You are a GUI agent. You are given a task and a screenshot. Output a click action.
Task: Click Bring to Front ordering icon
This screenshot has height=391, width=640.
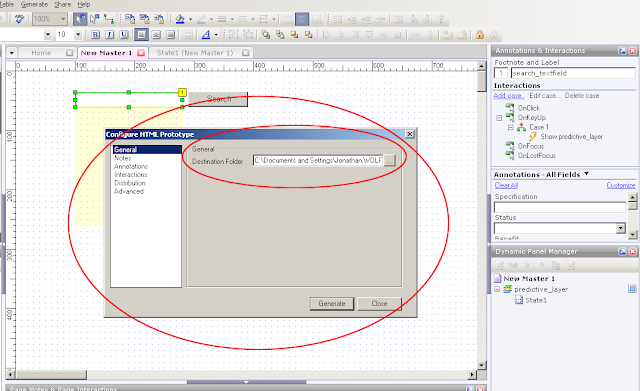coord(266,35)
